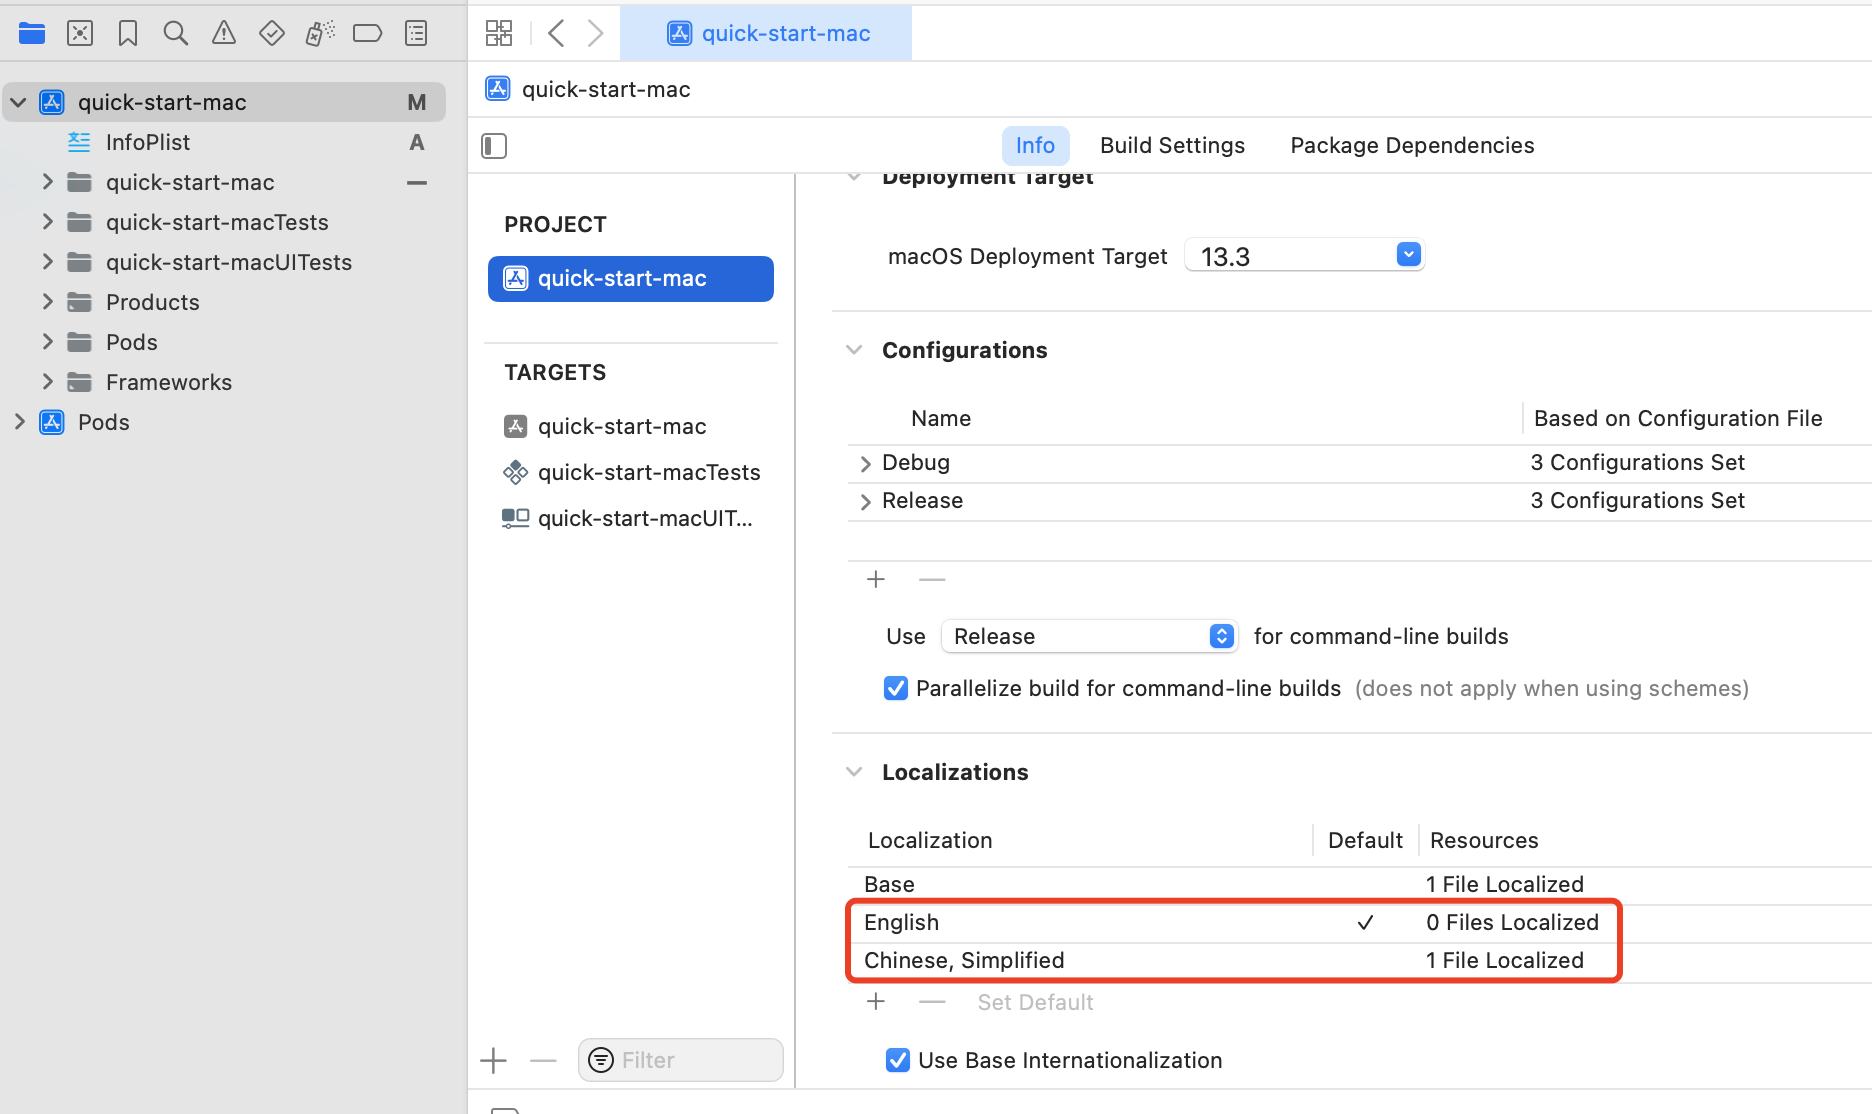1872x1114 pixels.
Task: Expand the Products folder
Action: [x=47, y=302]
